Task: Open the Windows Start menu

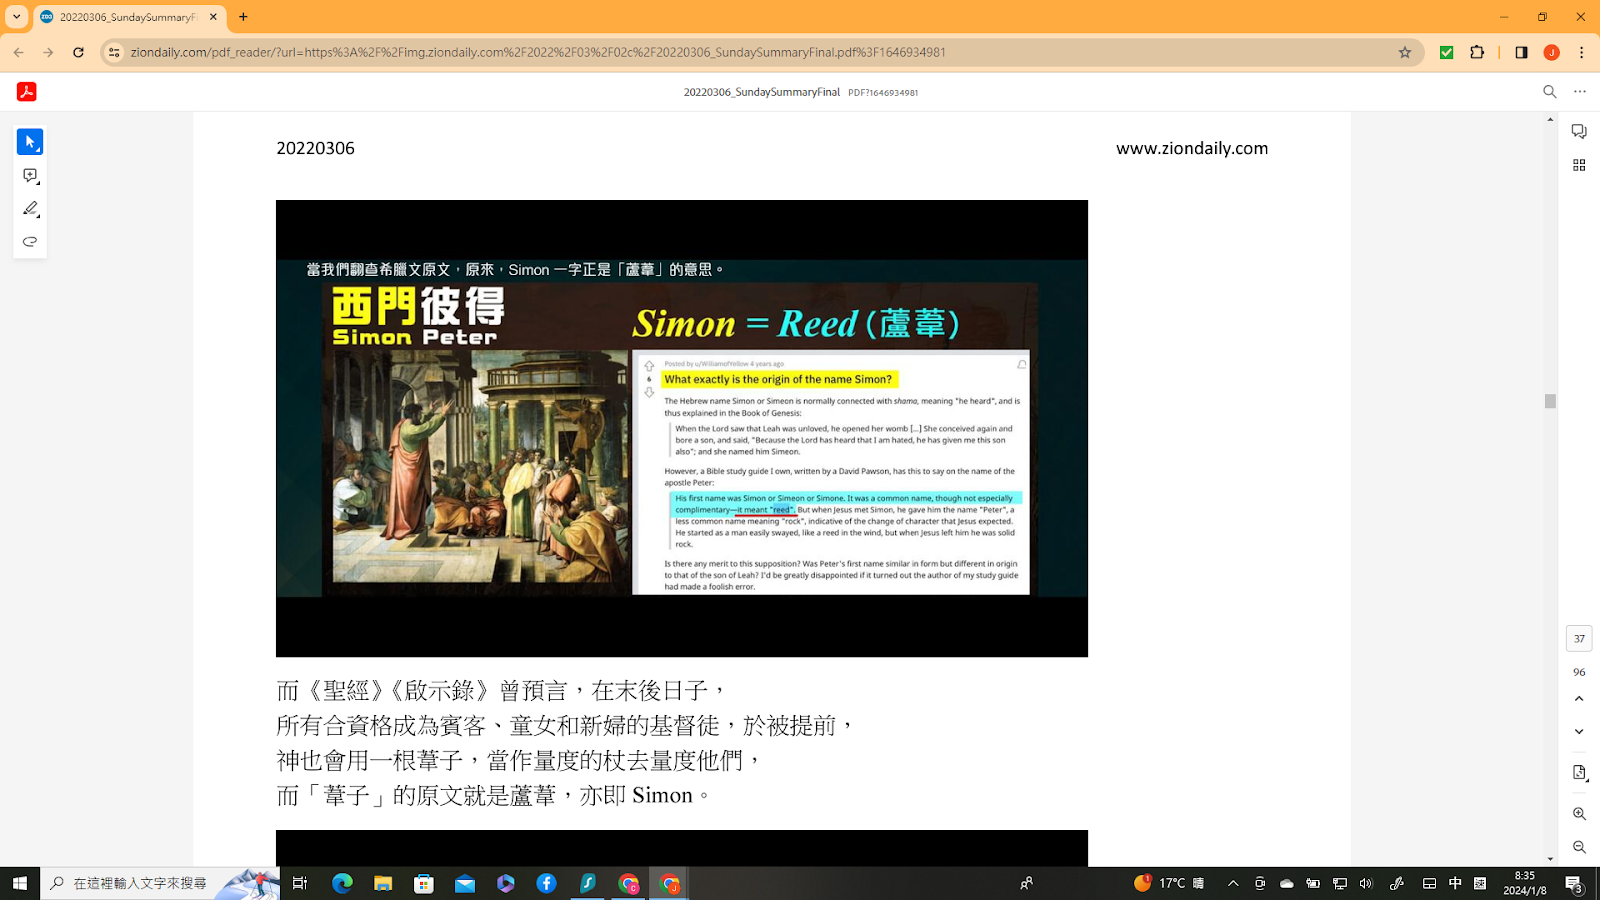Action: [20, 883]
